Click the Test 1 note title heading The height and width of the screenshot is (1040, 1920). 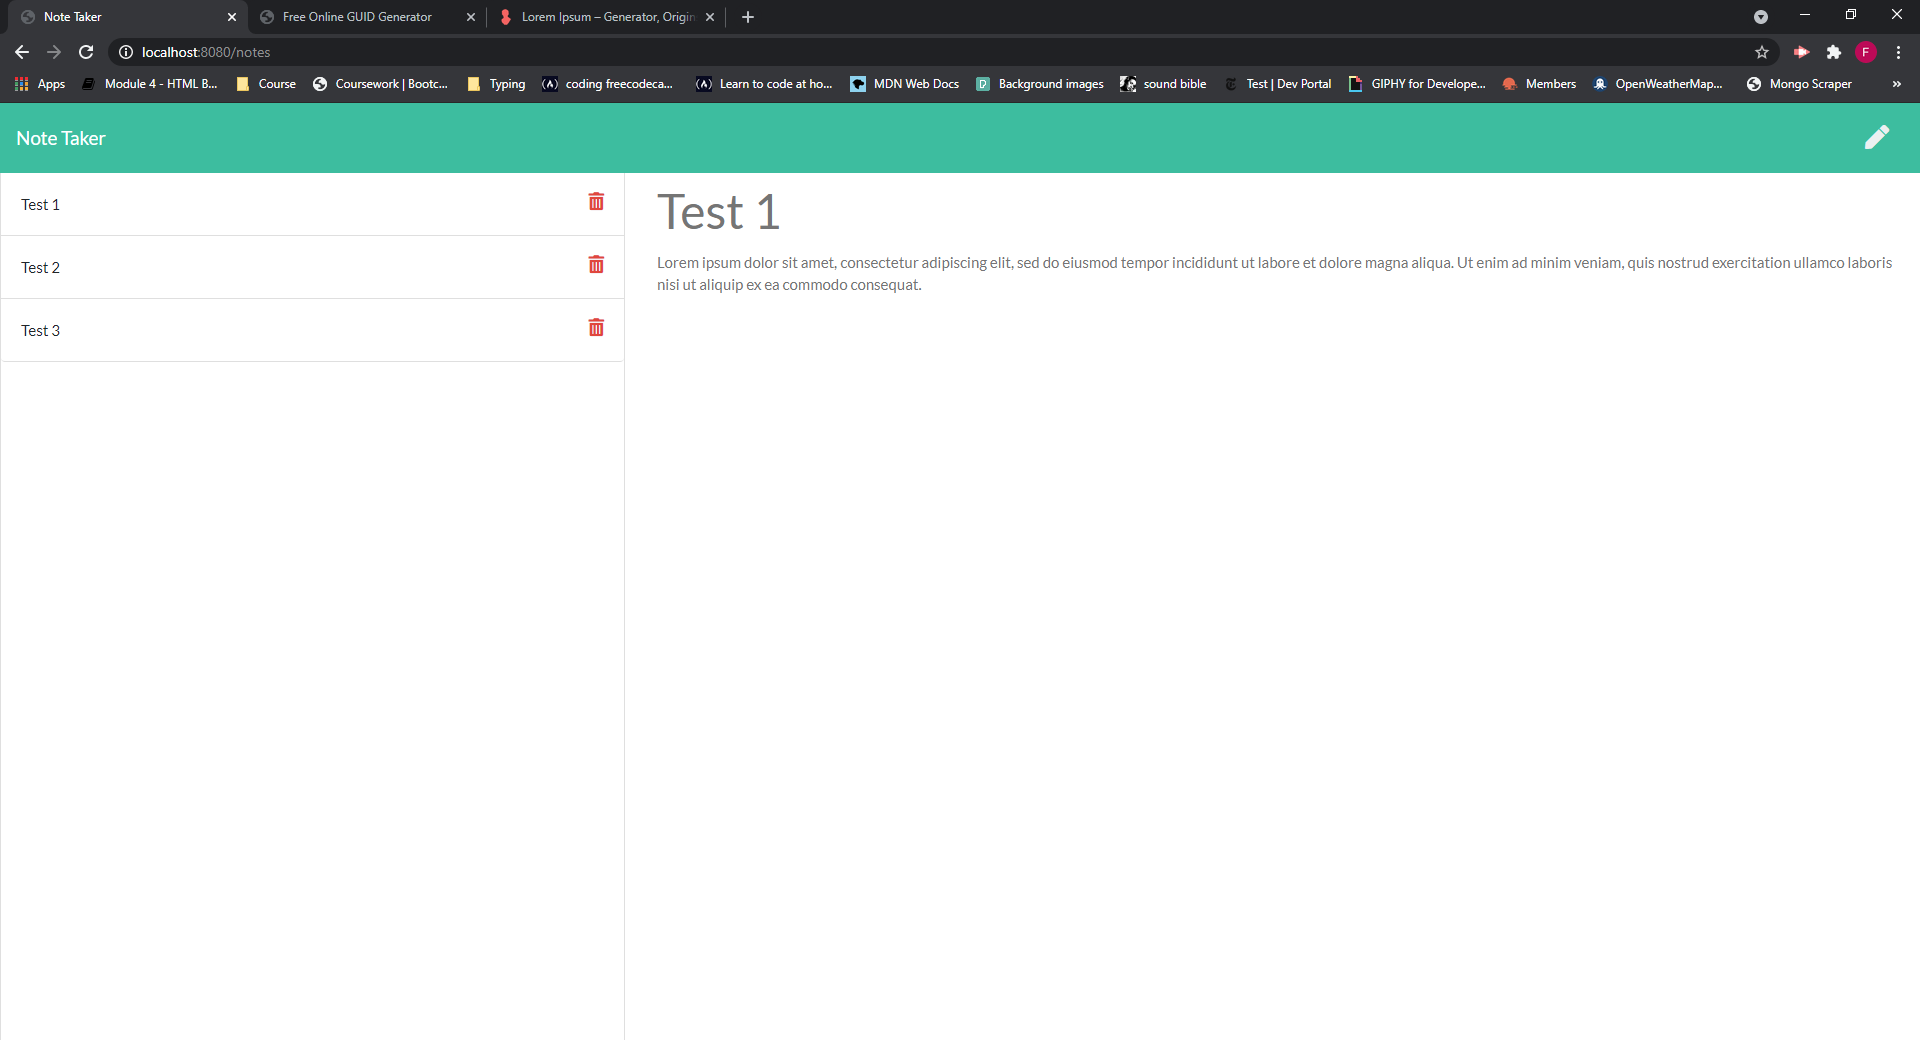pyautogui.click(x=718, y=212)
